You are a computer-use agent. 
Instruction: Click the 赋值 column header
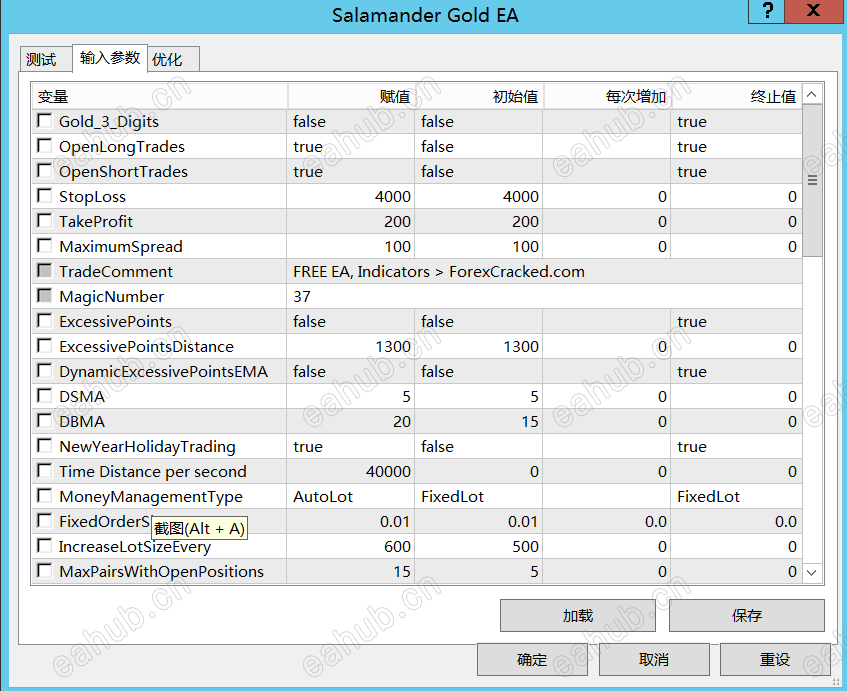click(351, 97)
